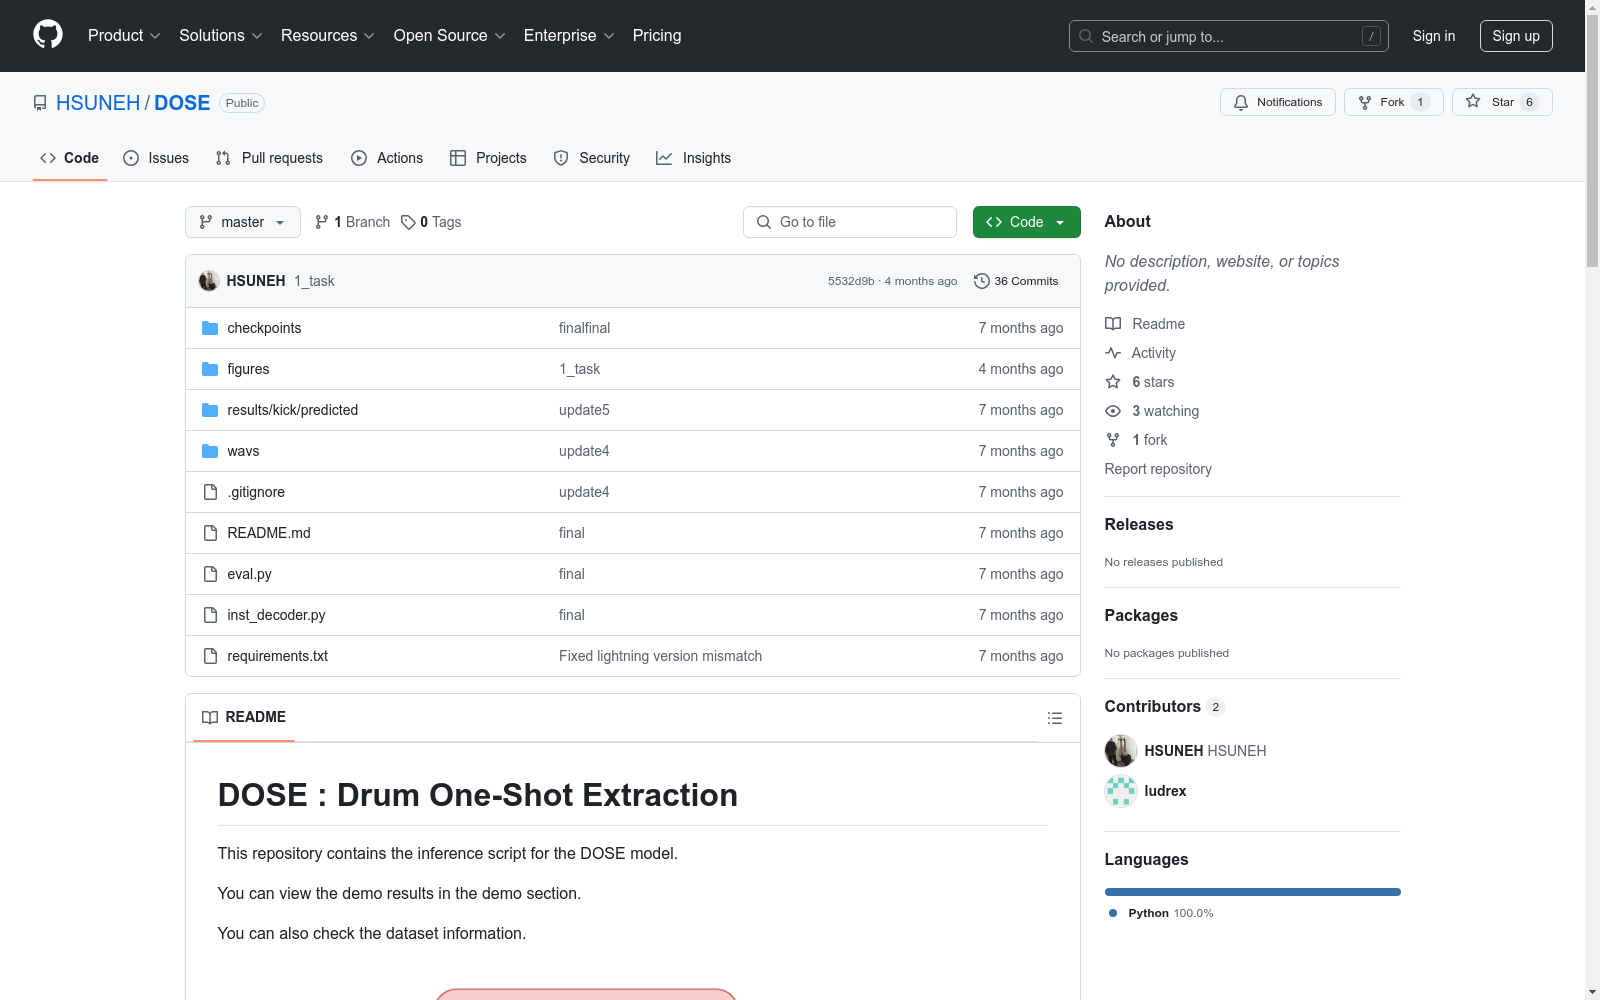Click HSUNEH's avatar in the commit bar

click(209, 281)
